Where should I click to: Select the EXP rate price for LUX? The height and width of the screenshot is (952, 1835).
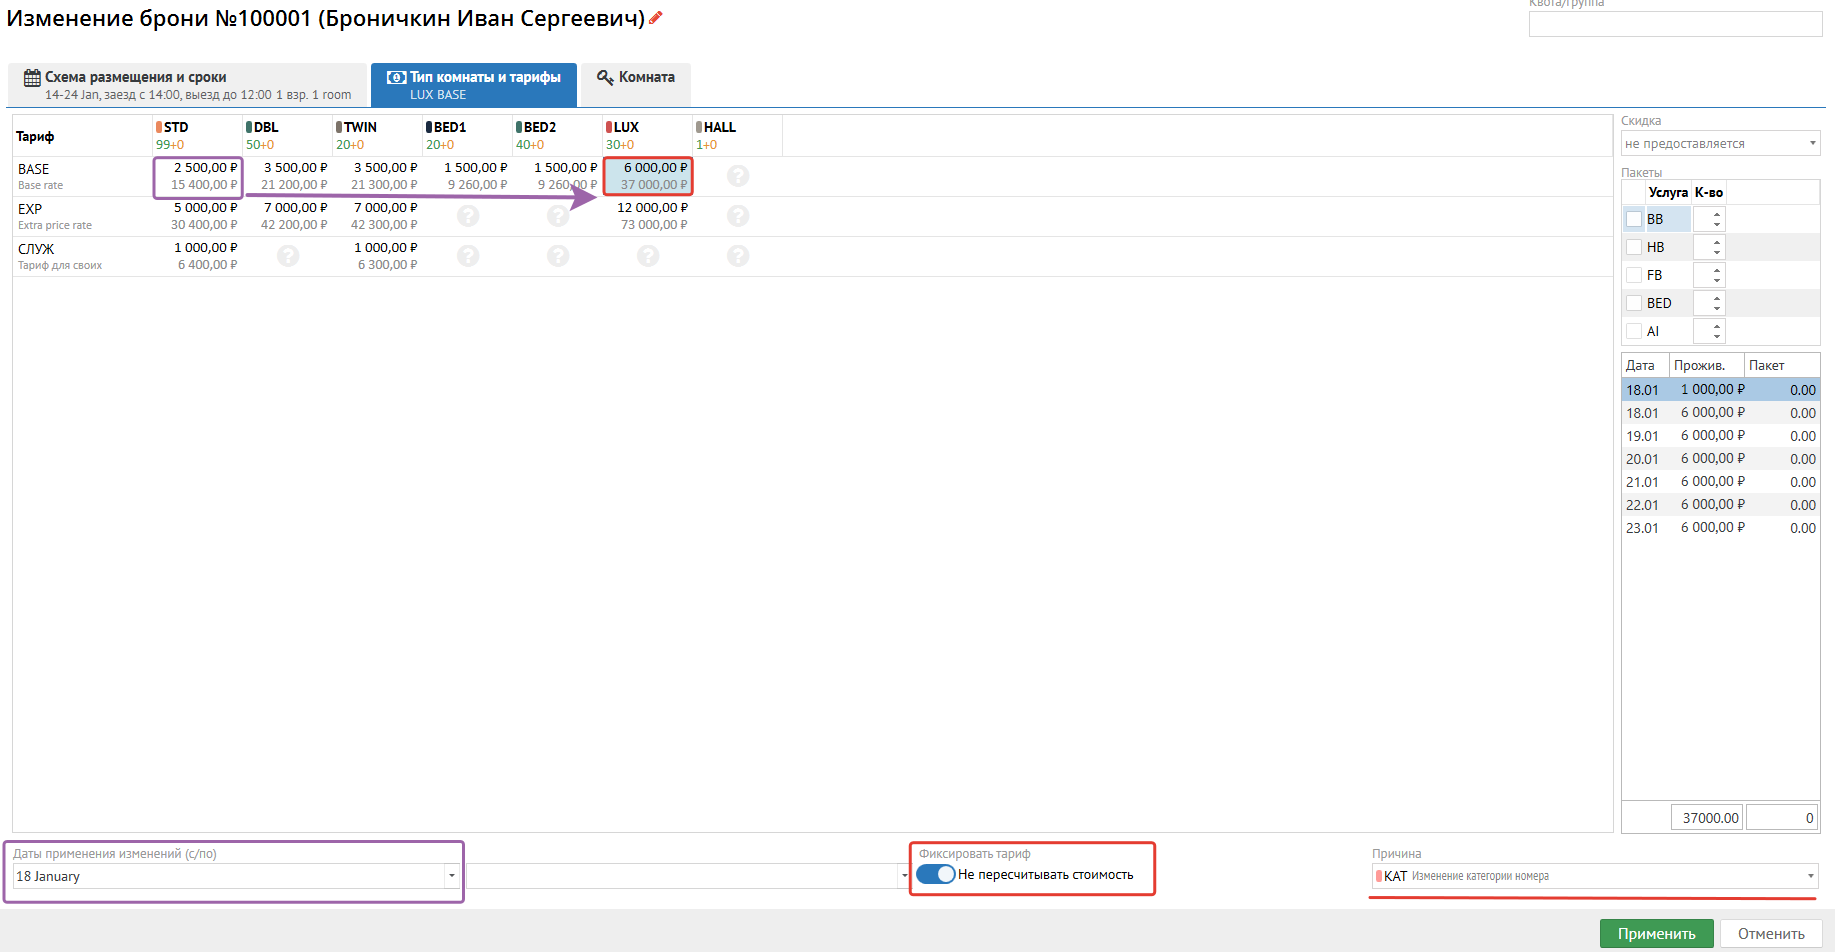click(x=651, y=216)
